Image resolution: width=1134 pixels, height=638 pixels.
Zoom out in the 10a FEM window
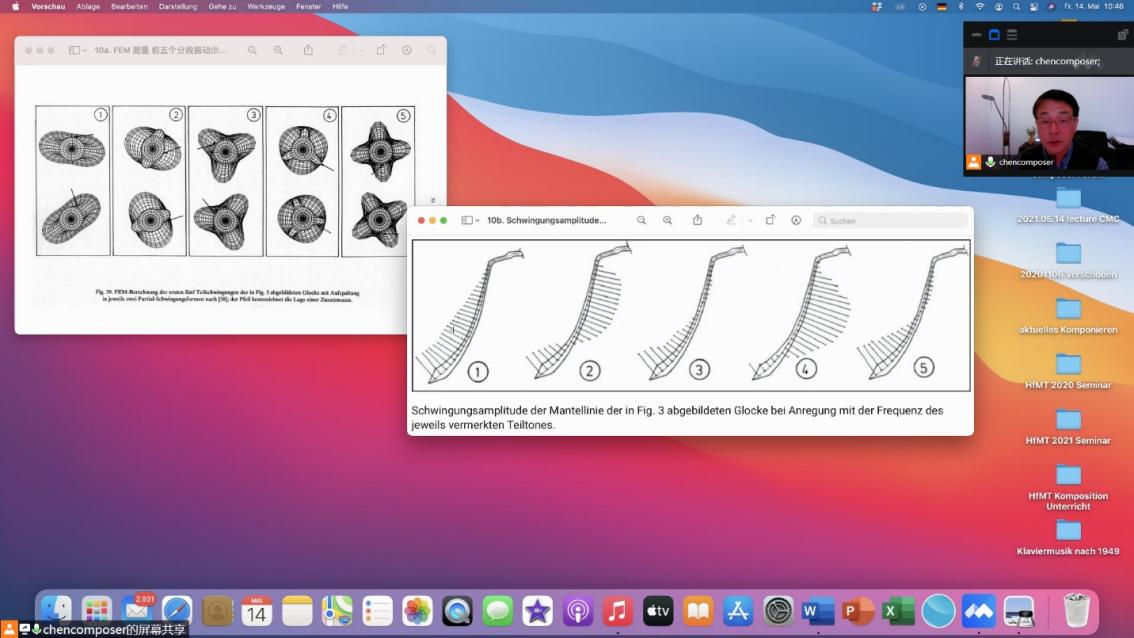252,51
